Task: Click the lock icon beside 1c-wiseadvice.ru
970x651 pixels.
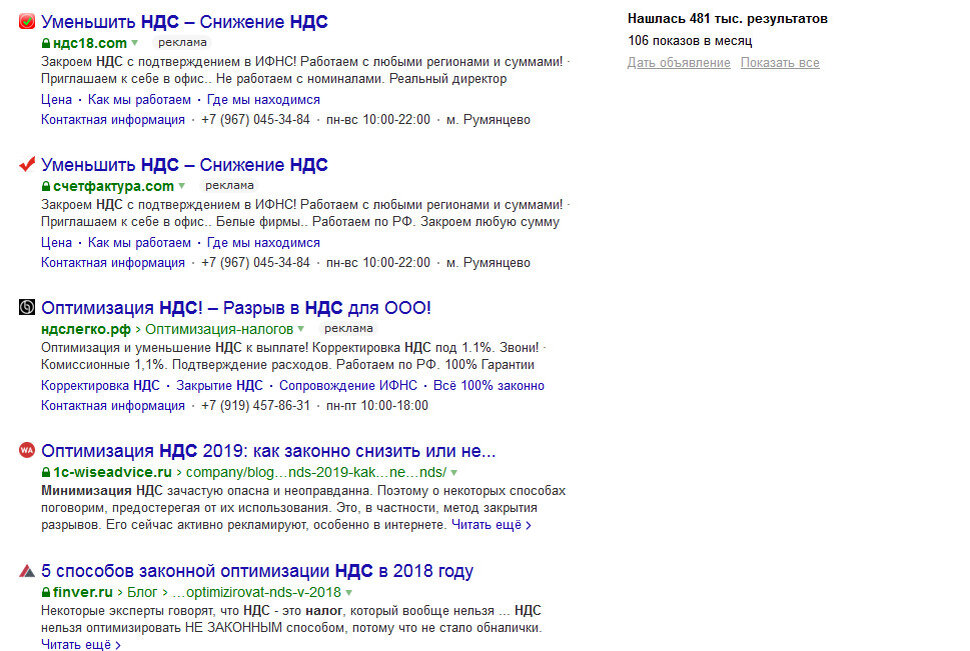Action: 46,472
